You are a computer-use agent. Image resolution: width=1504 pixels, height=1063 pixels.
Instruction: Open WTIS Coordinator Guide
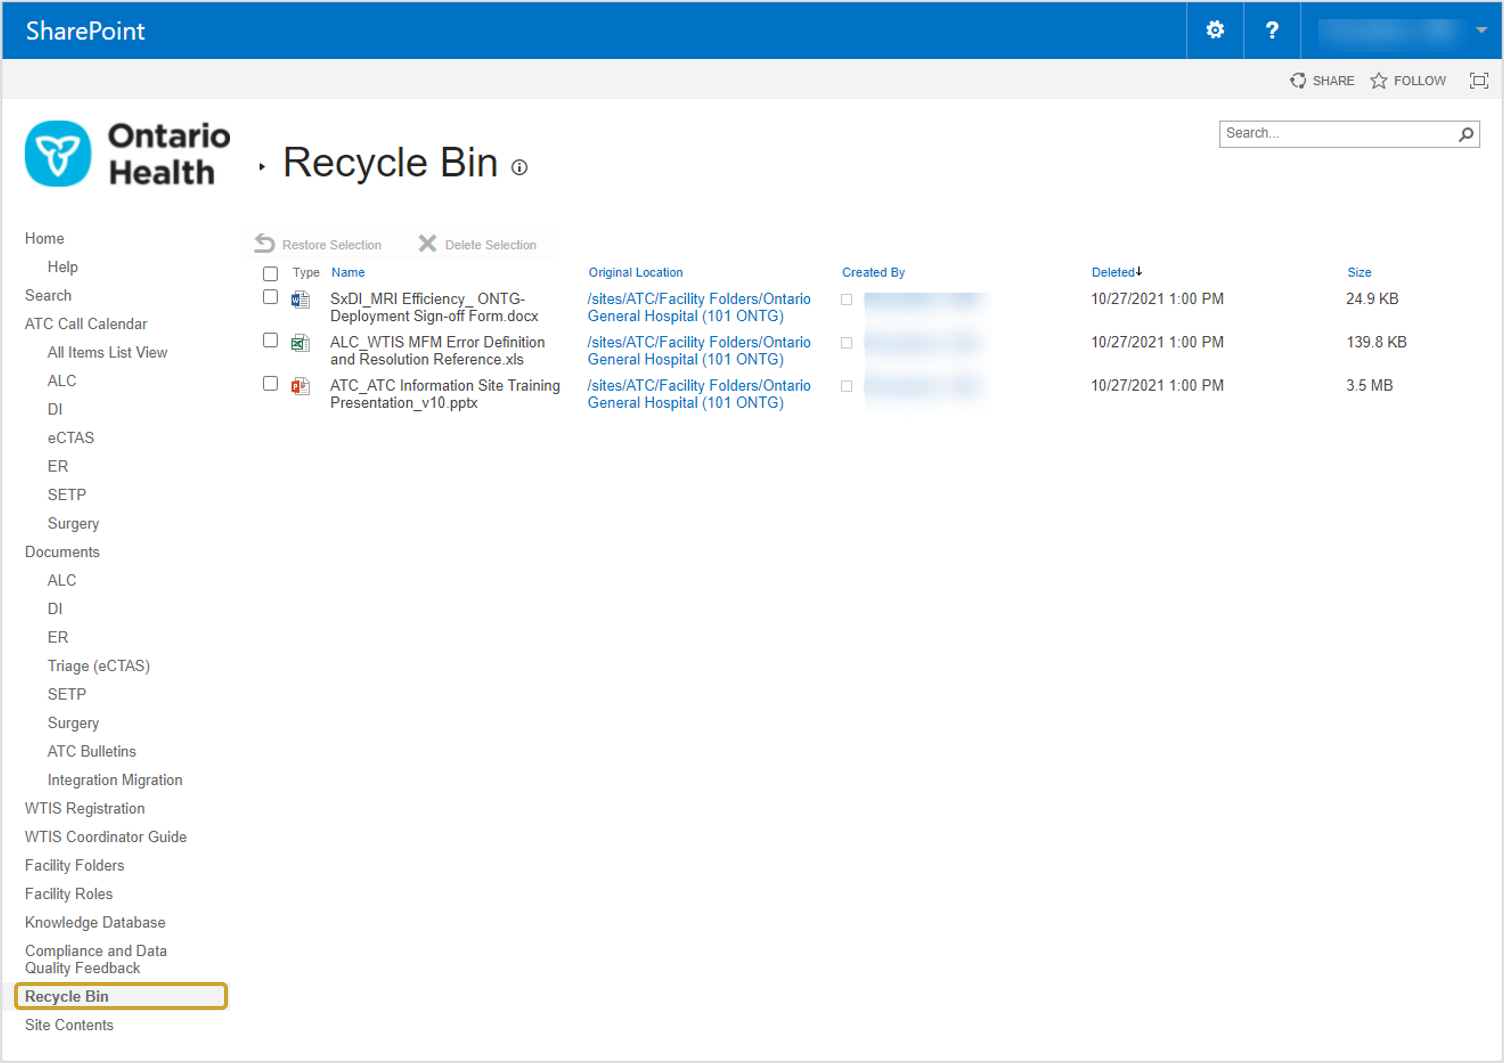pyautogui.click(x=106, y=837)
